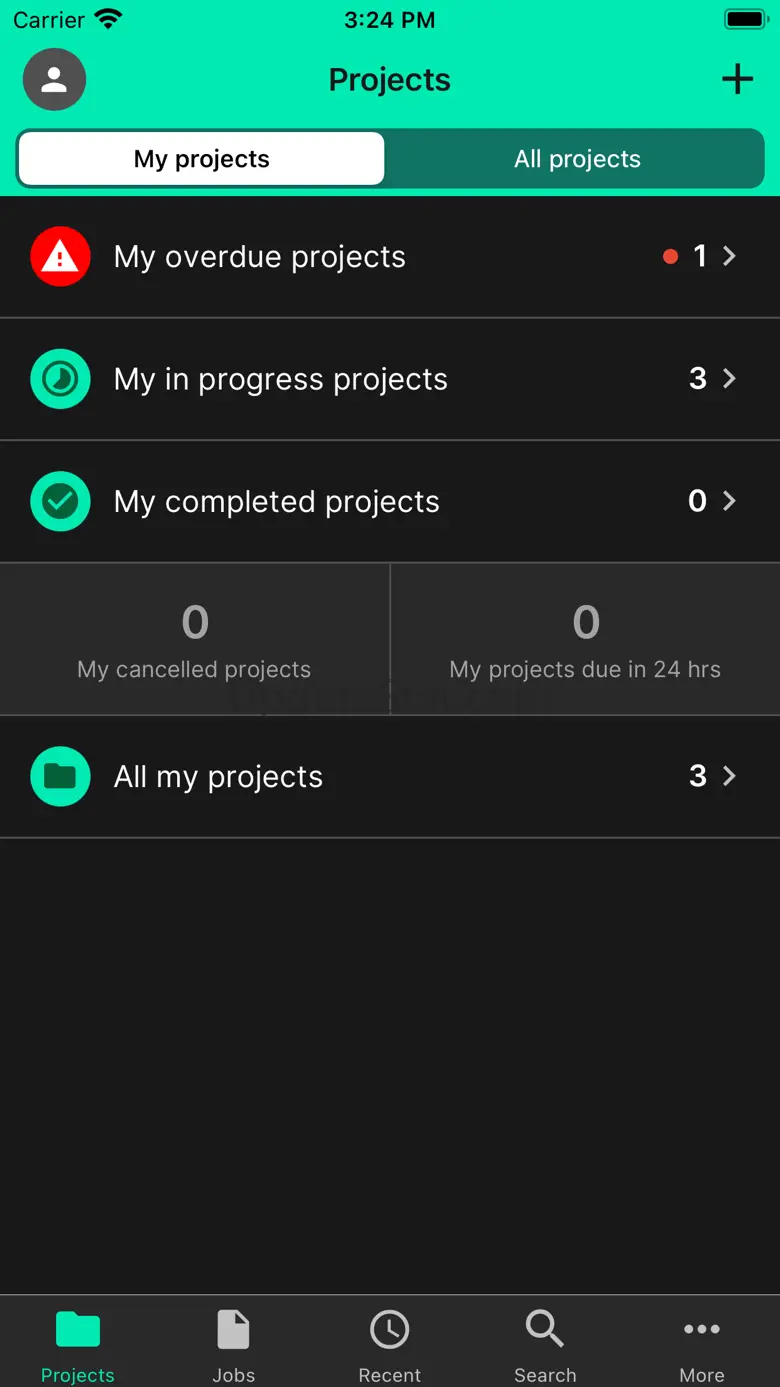The width and height of the screenshot is (780, 1387).
Task: Tap the red overdue warning triangle icon
Action: click(x=60, y=257)
